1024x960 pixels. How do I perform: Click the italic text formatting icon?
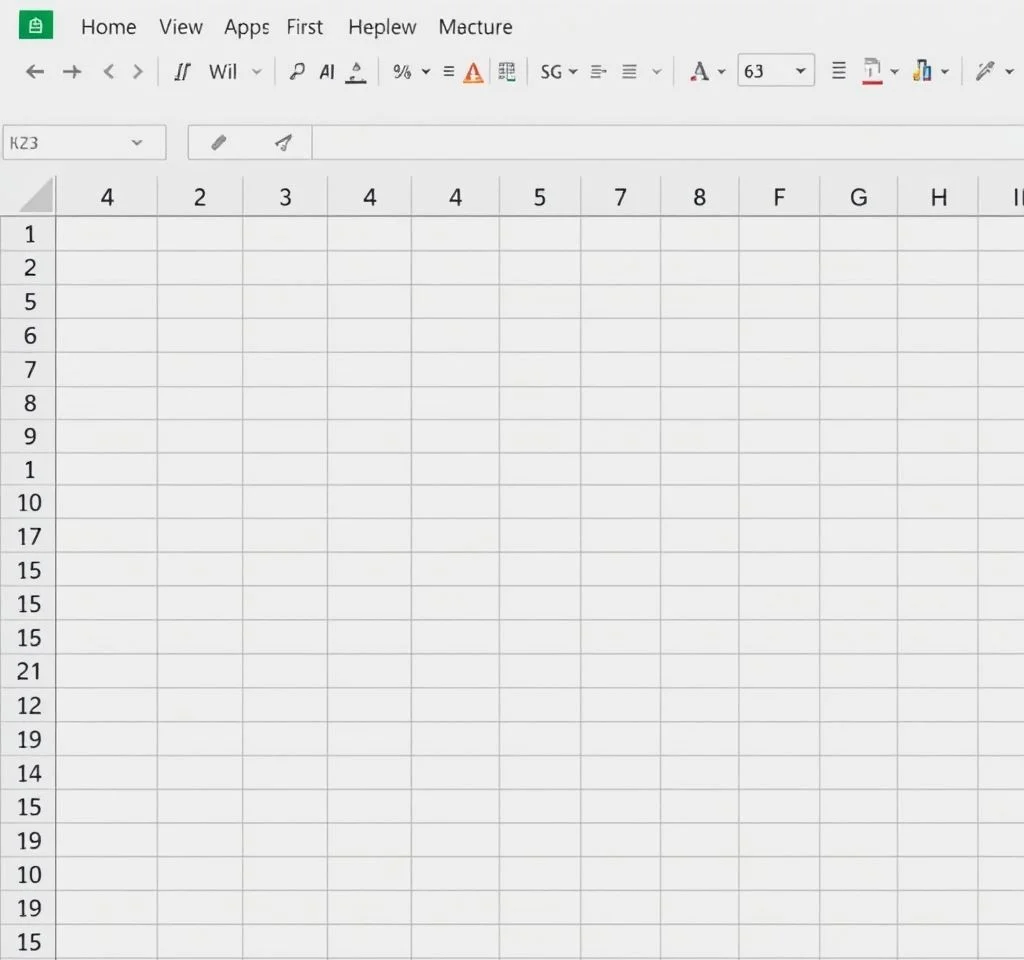coord(181,72)
